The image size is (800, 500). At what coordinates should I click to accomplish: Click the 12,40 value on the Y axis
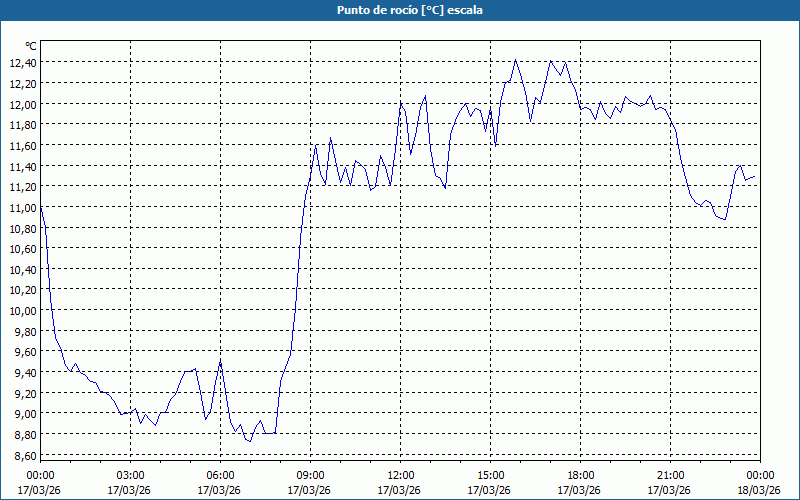[x=22, y=62]
